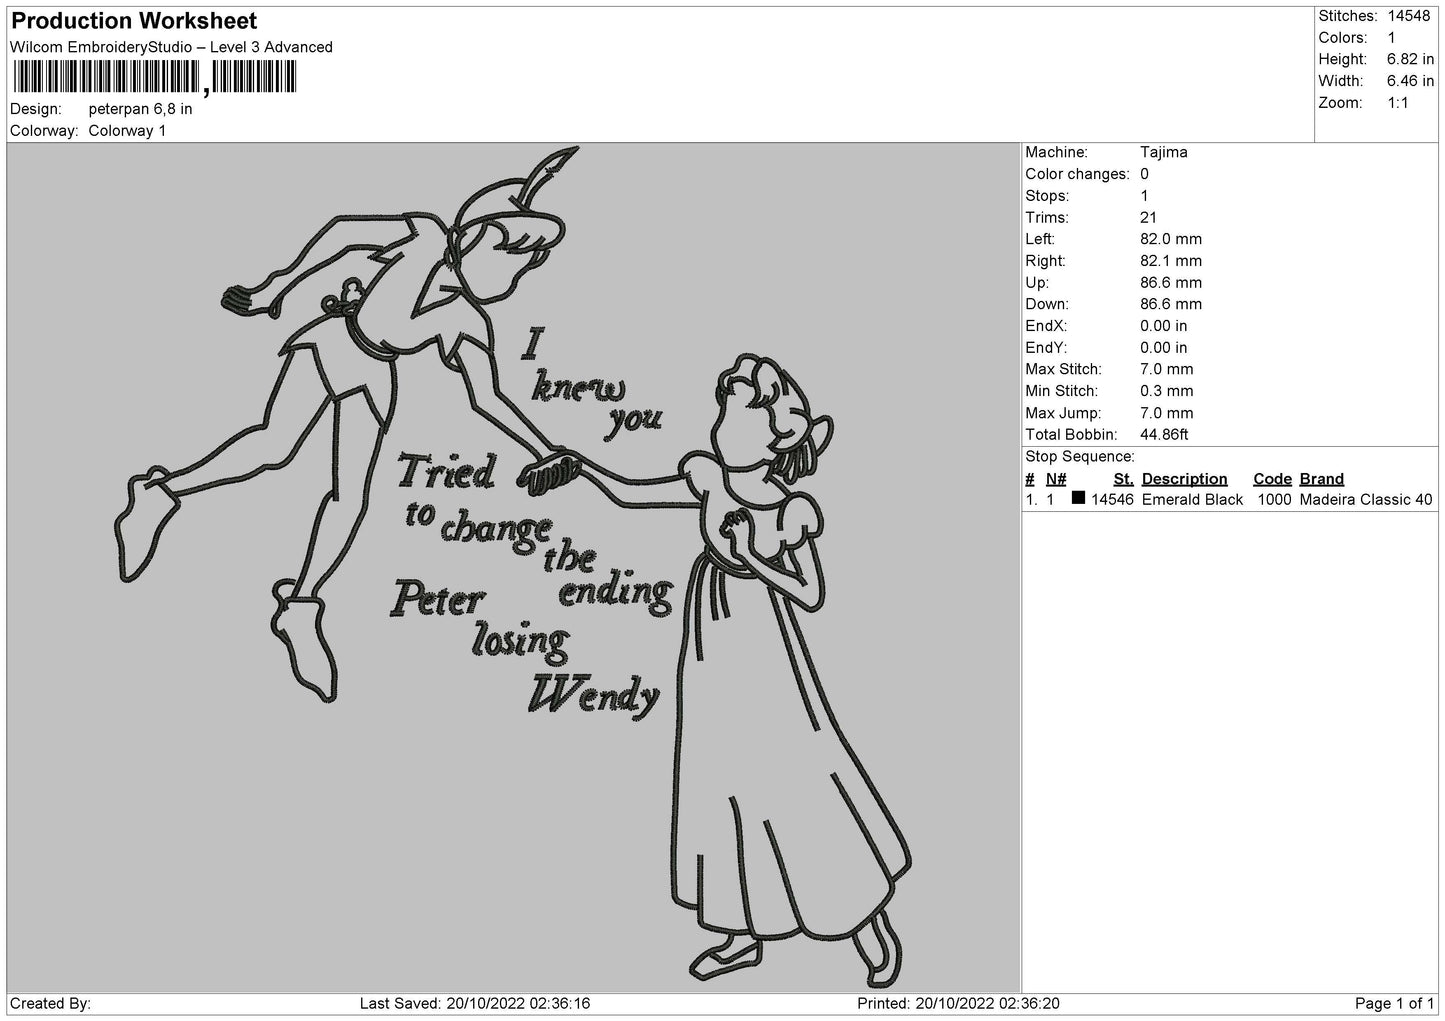Image resolution: width=1445 pixels, height=1021 pixels.
Task: Select "Wilcom EmbroideryStudio – Level 3 Advanced" line
Action: [171, 47]
